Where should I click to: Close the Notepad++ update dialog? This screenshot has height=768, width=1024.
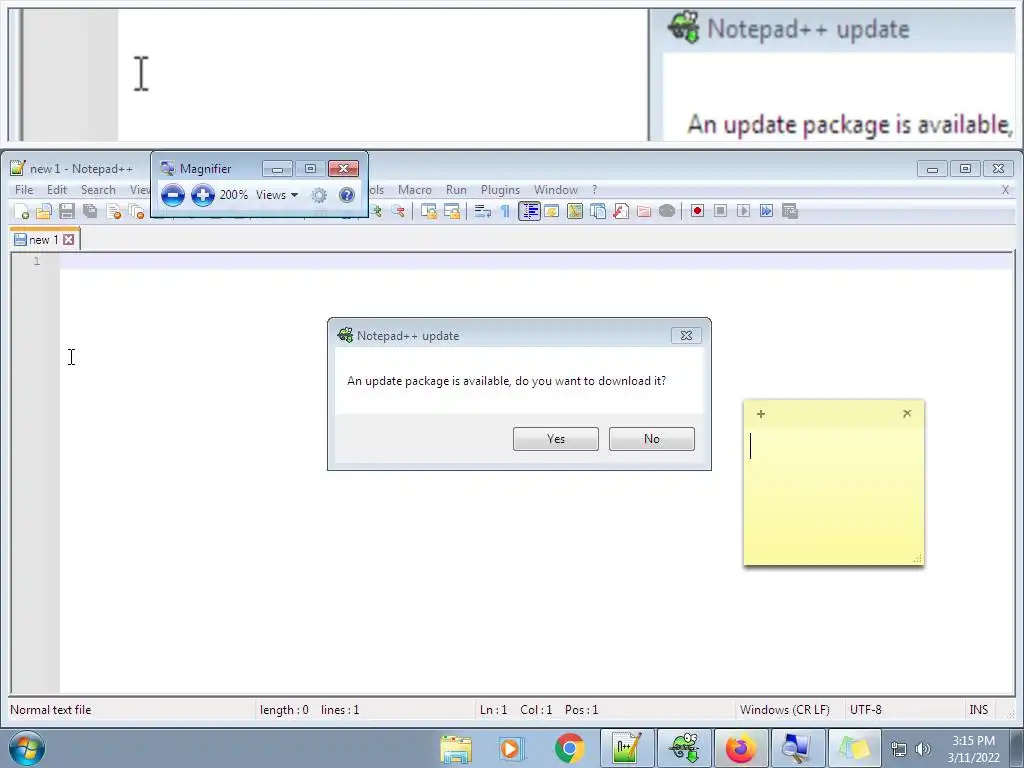[686, 335]
